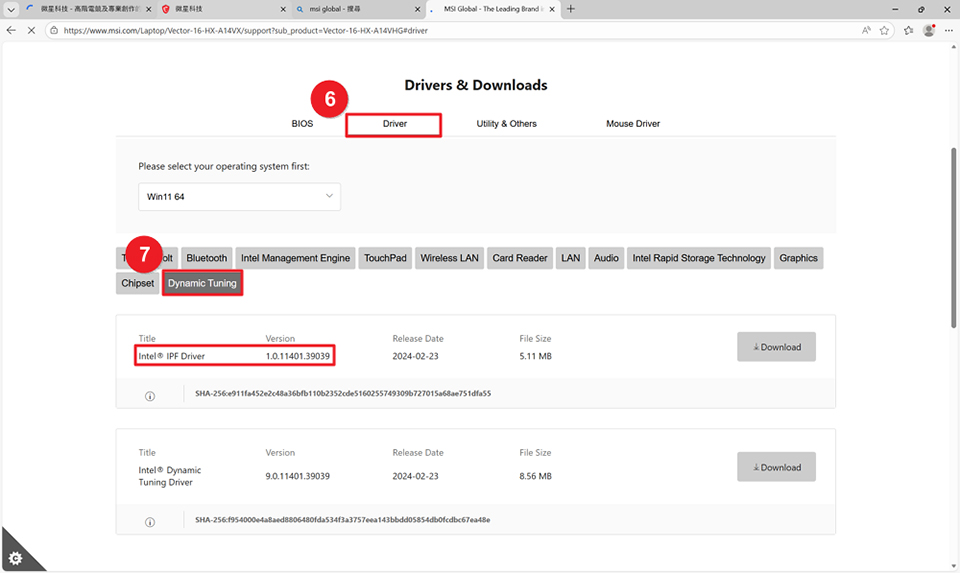Filter drivers by Bluetooth category
Viewport: 960px width, 573px height.
pyautogui.click(x=206, y=258)
